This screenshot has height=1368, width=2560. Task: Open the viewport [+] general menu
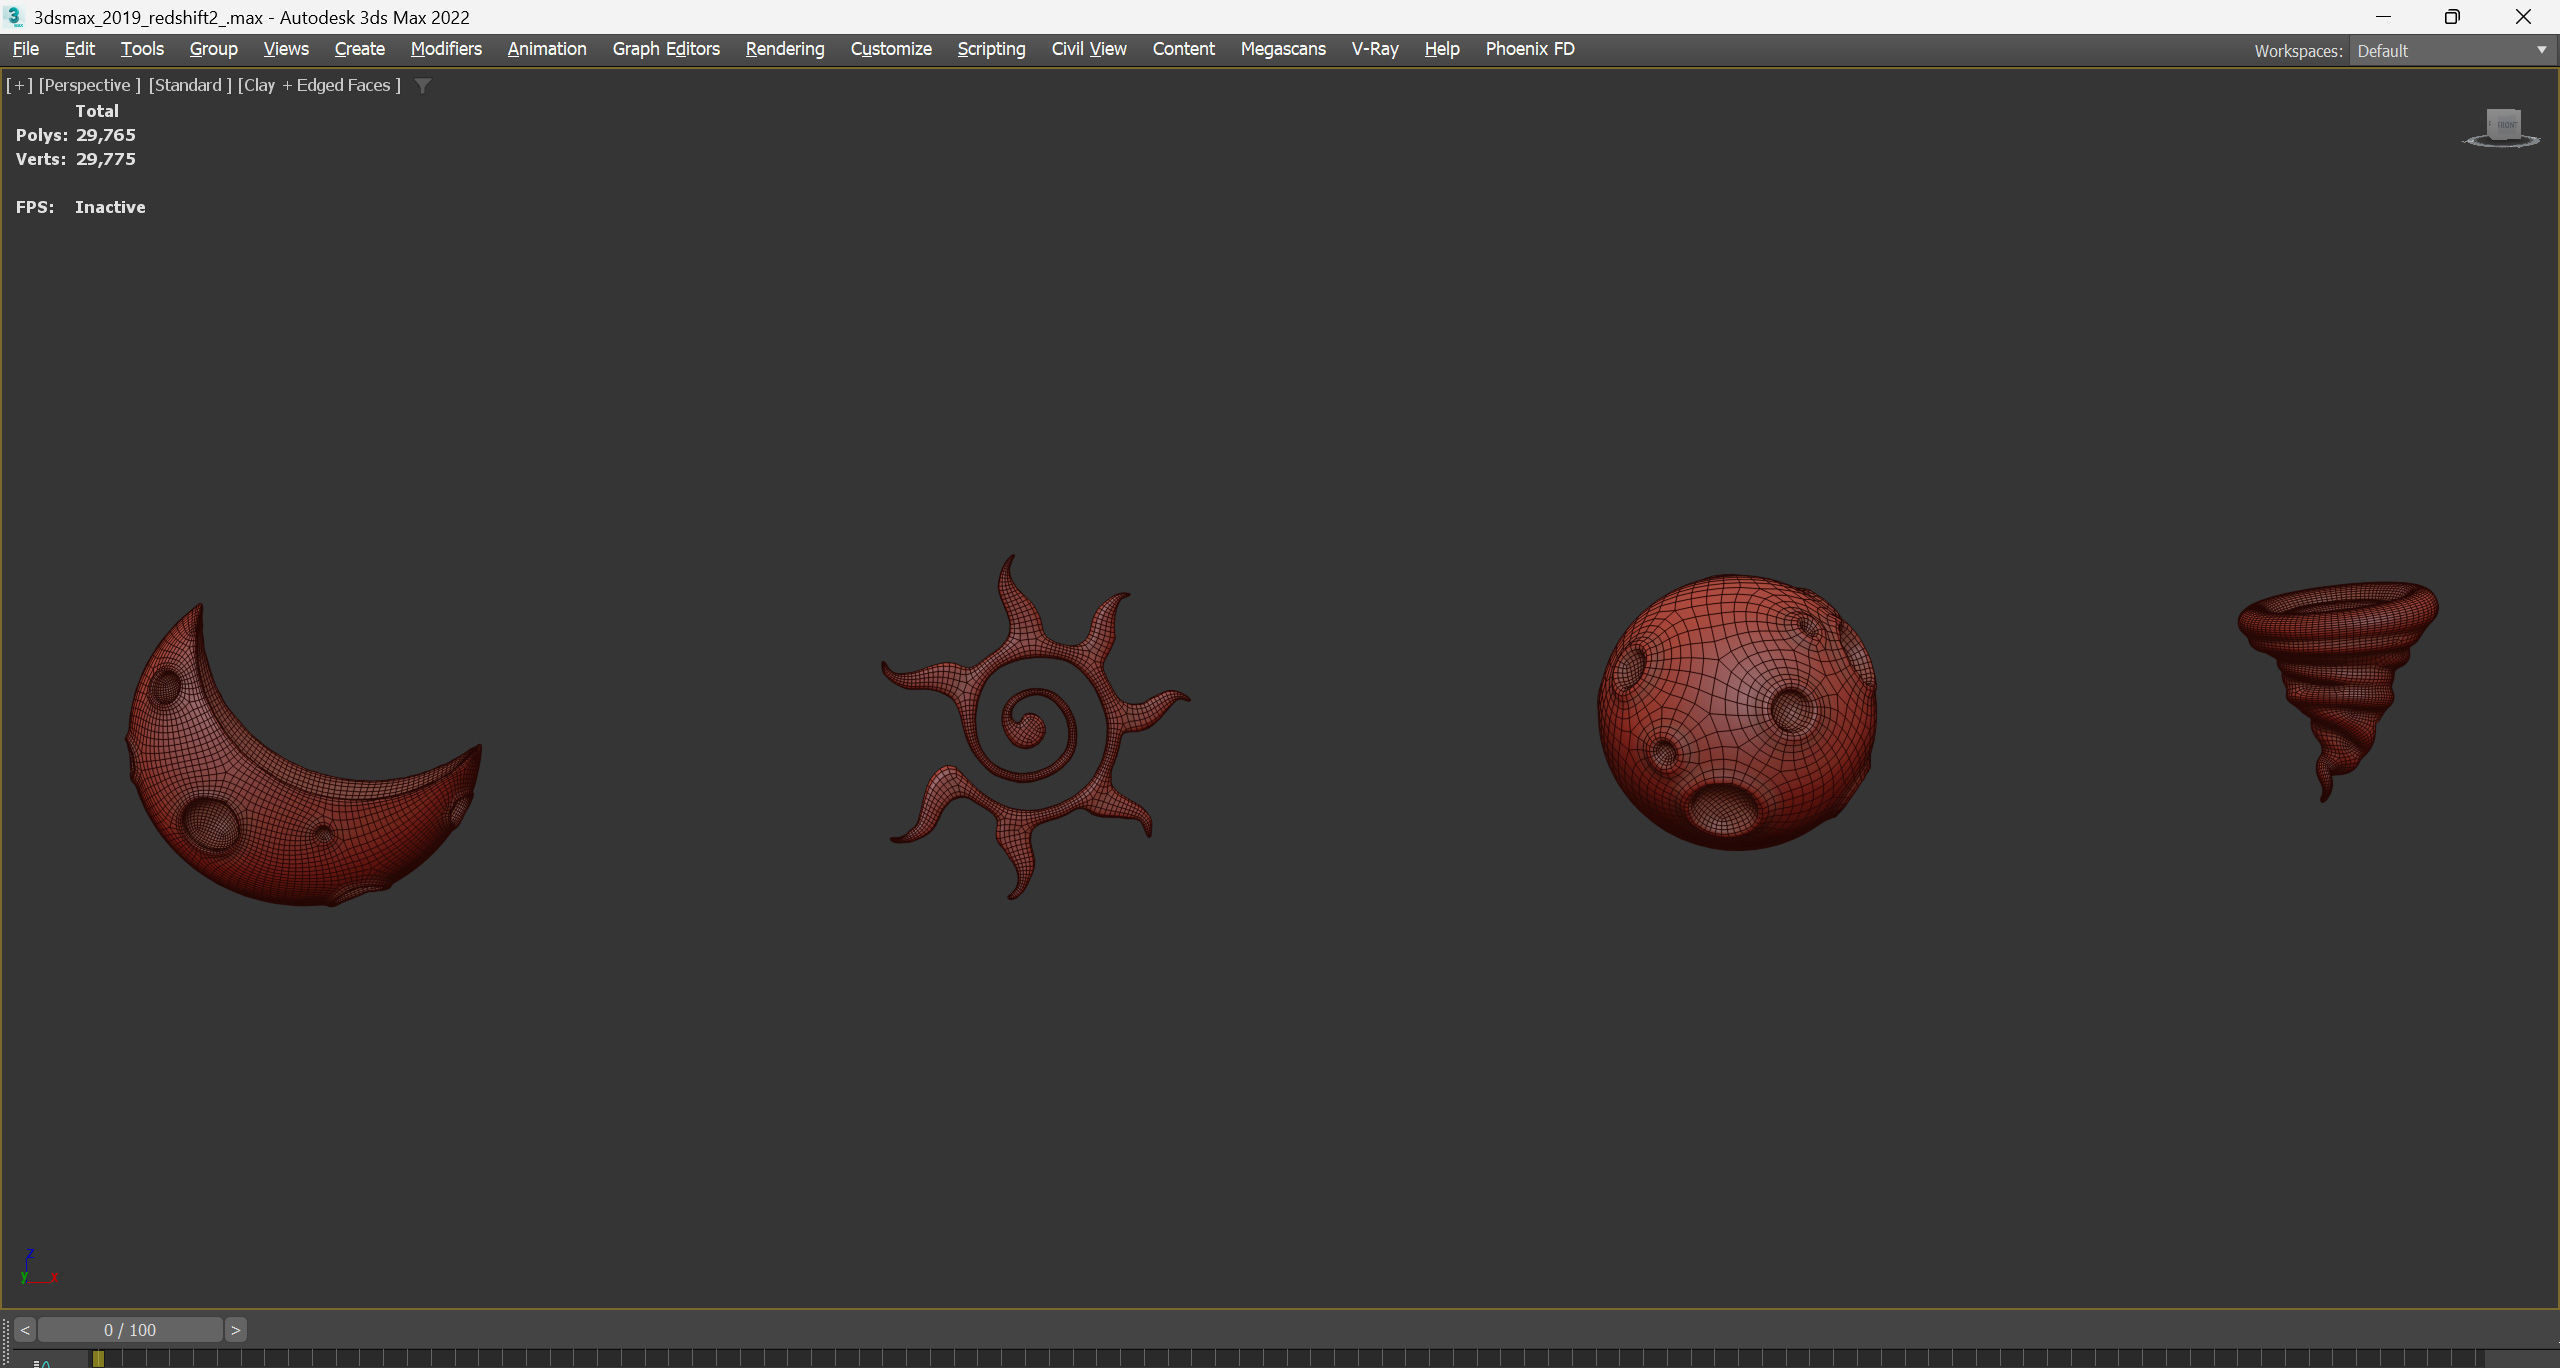[x=19, y=86]
